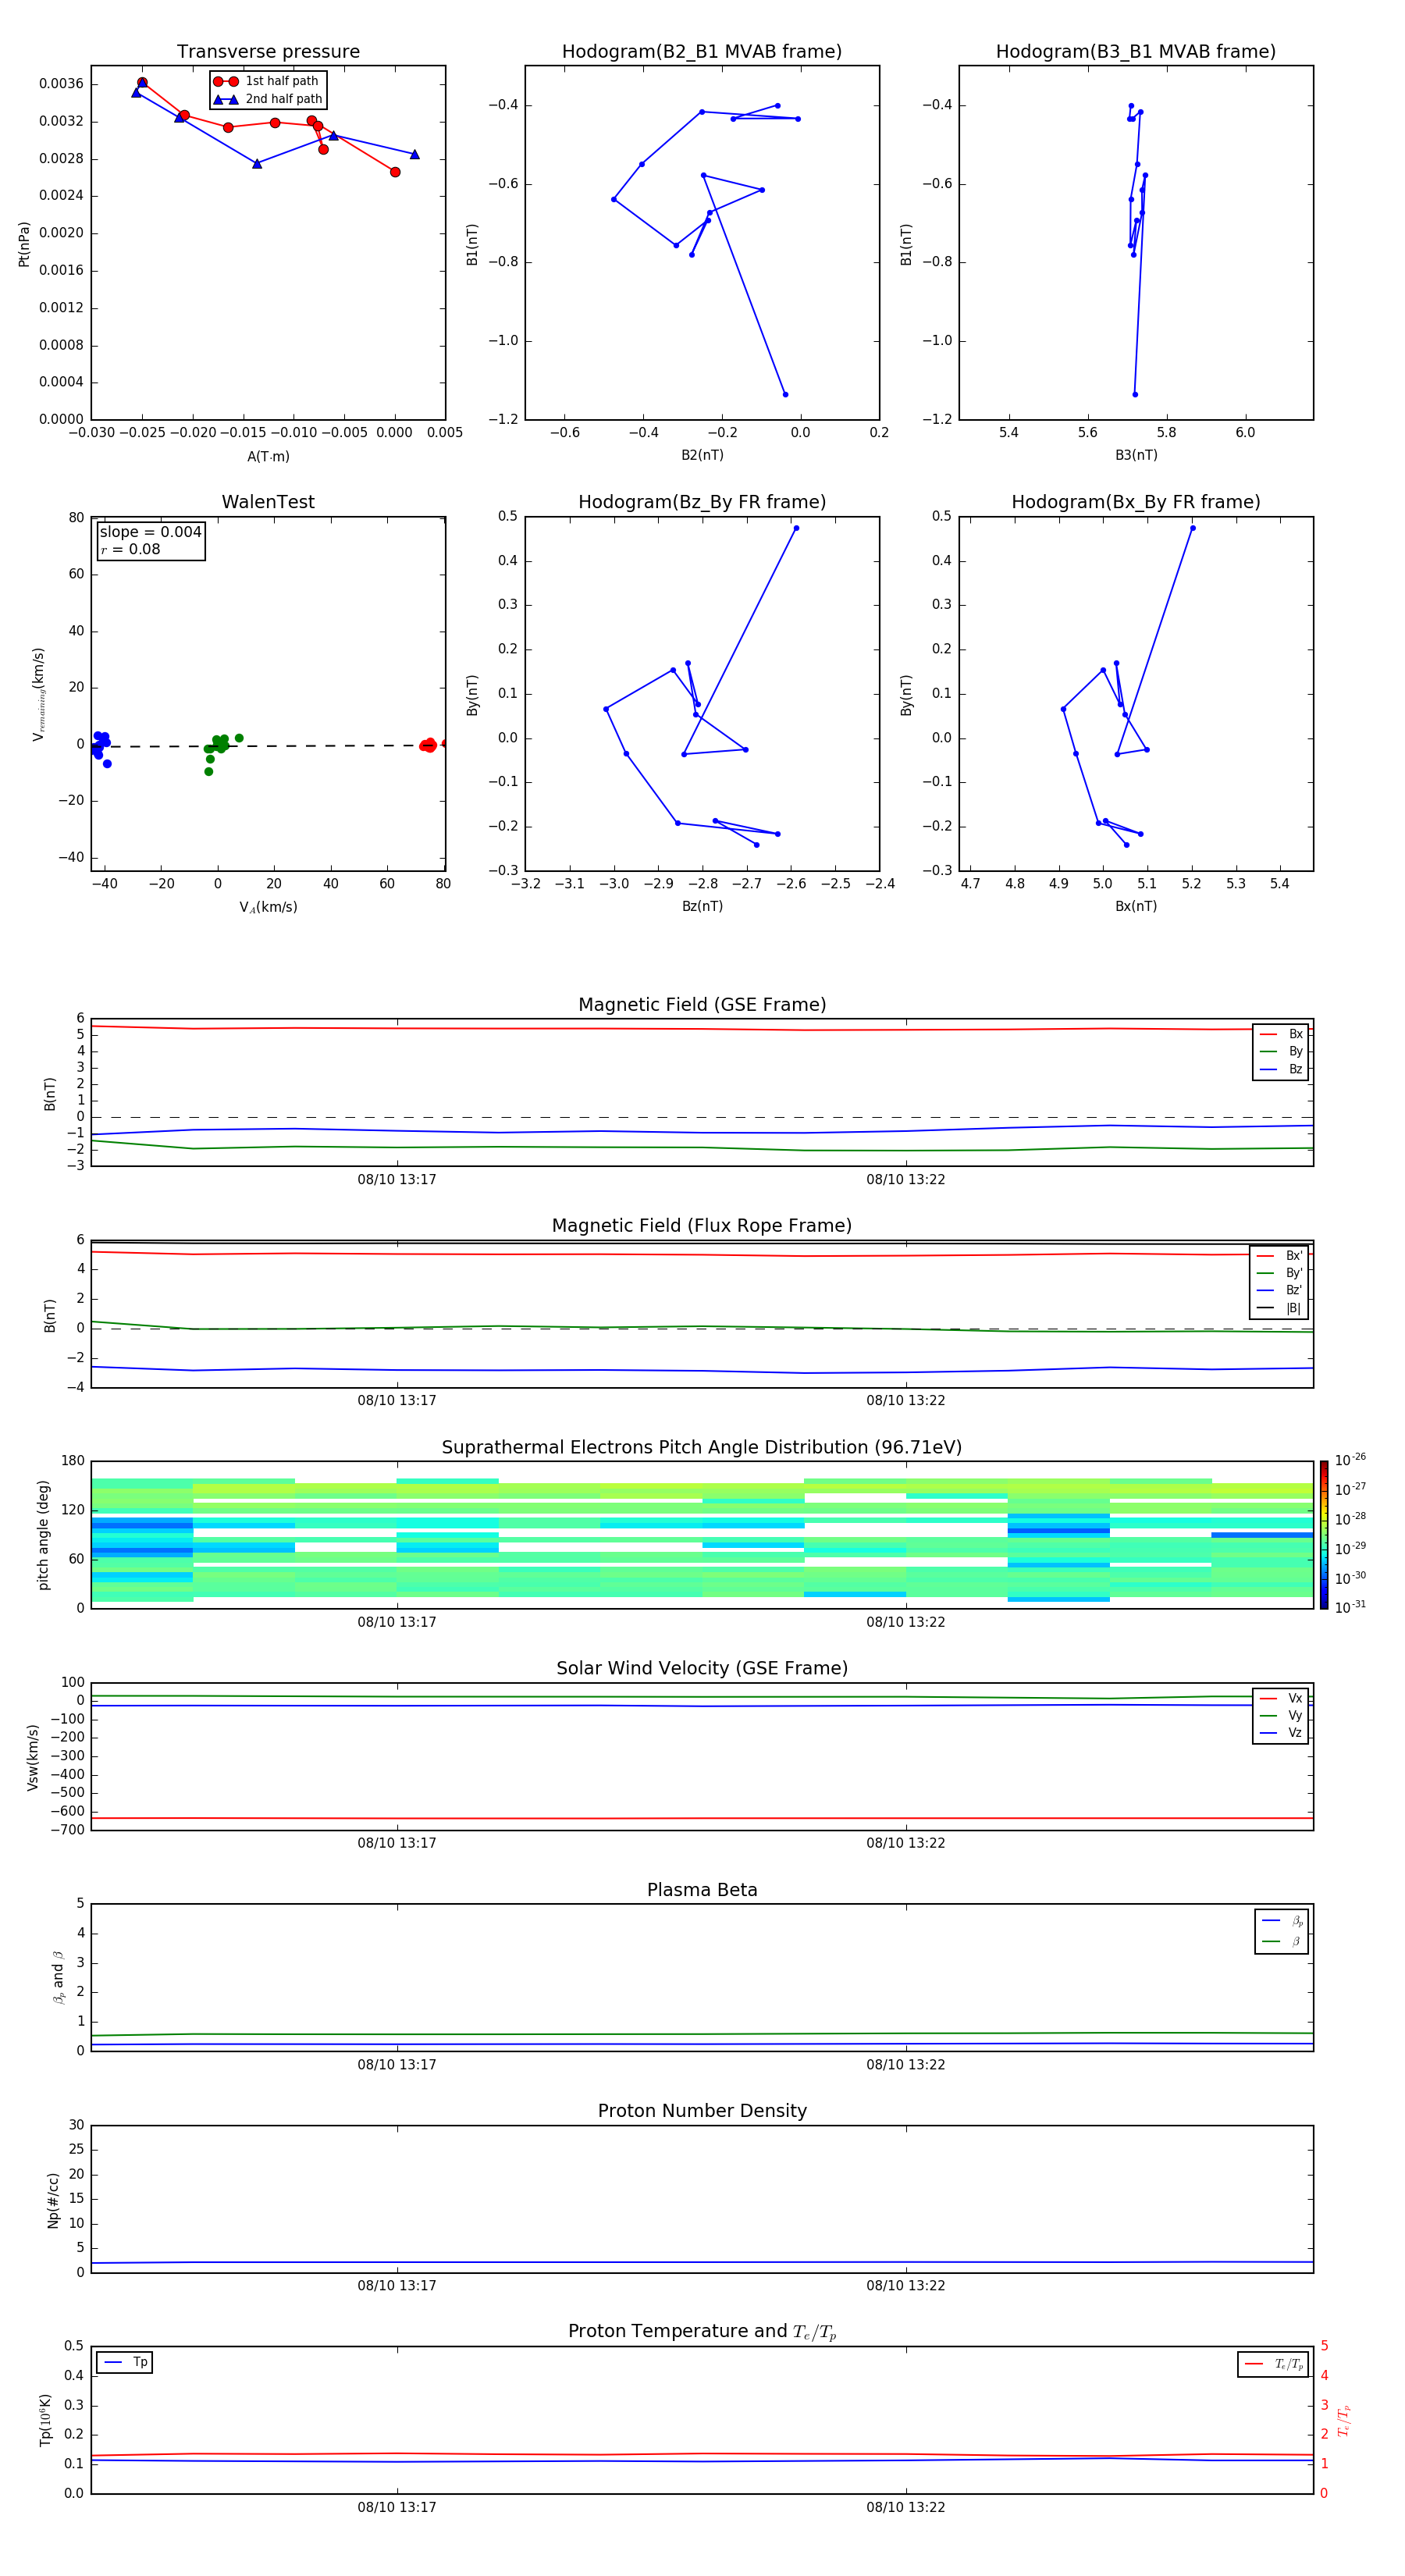
Task: Click 'Np(#/cc)' y-axis label
Action: [53, 2200]
